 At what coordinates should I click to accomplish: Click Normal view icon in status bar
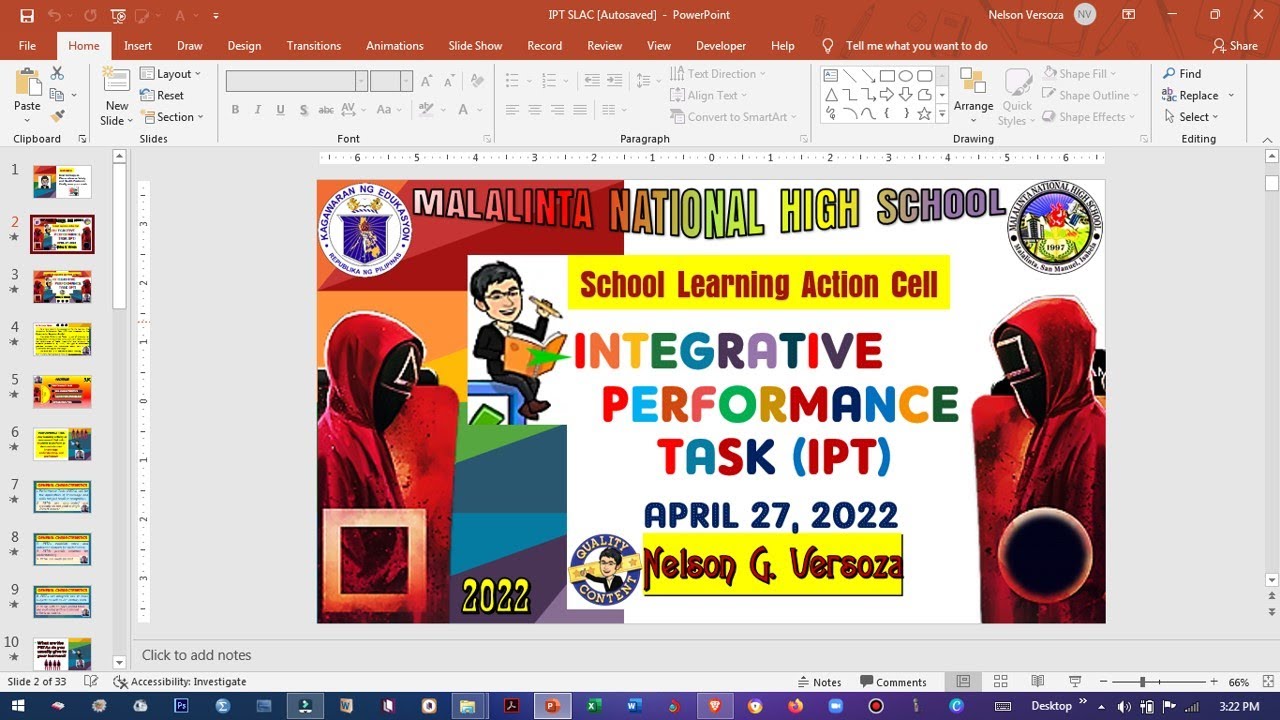tap(963, 682)
